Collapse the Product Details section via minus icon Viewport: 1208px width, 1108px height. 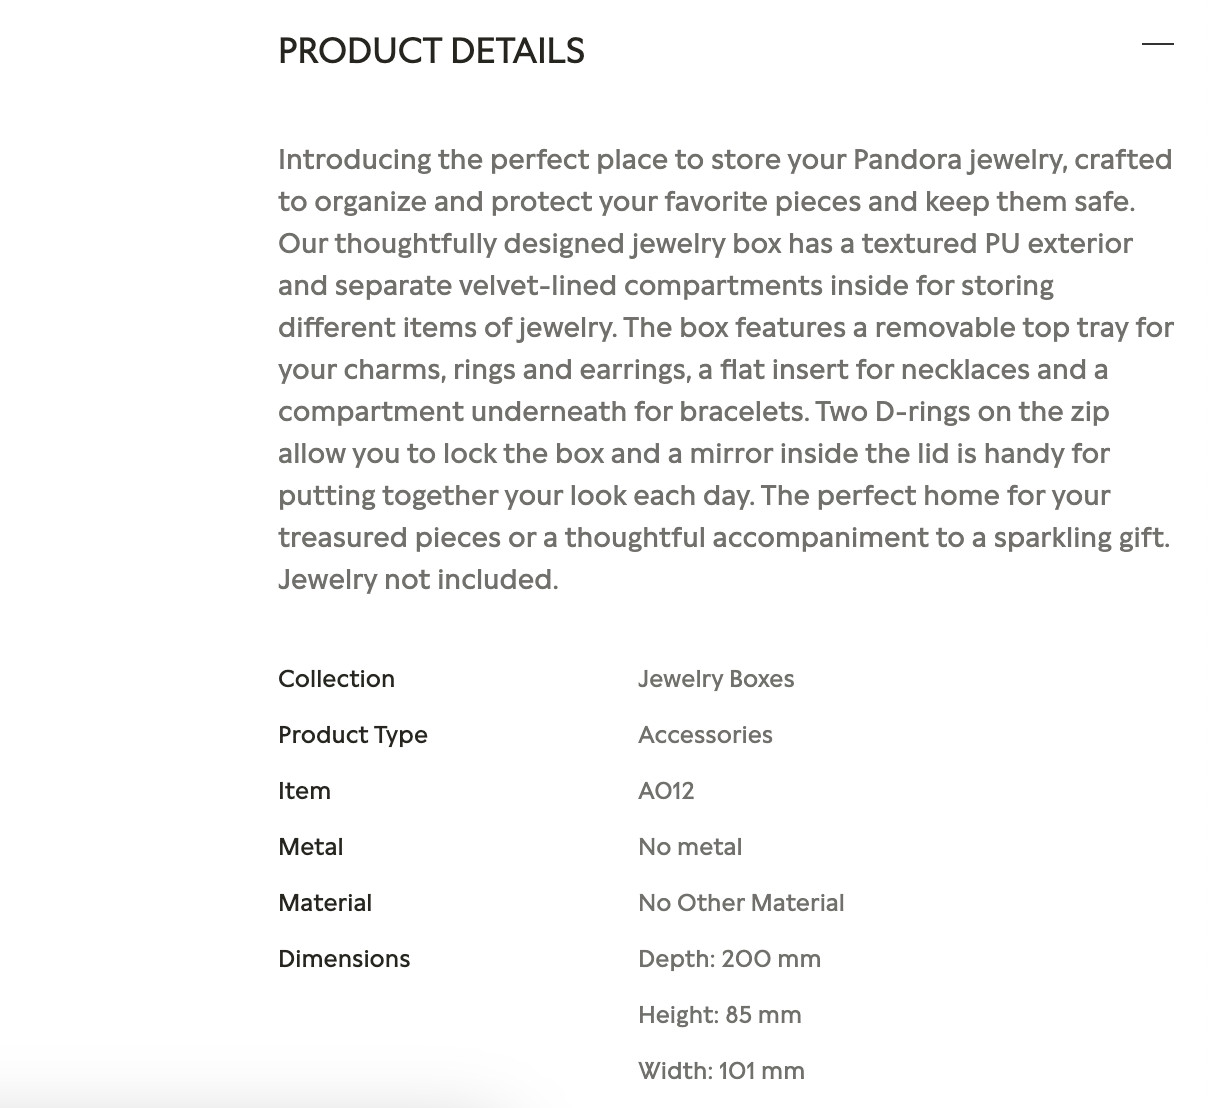(1157, 44)
